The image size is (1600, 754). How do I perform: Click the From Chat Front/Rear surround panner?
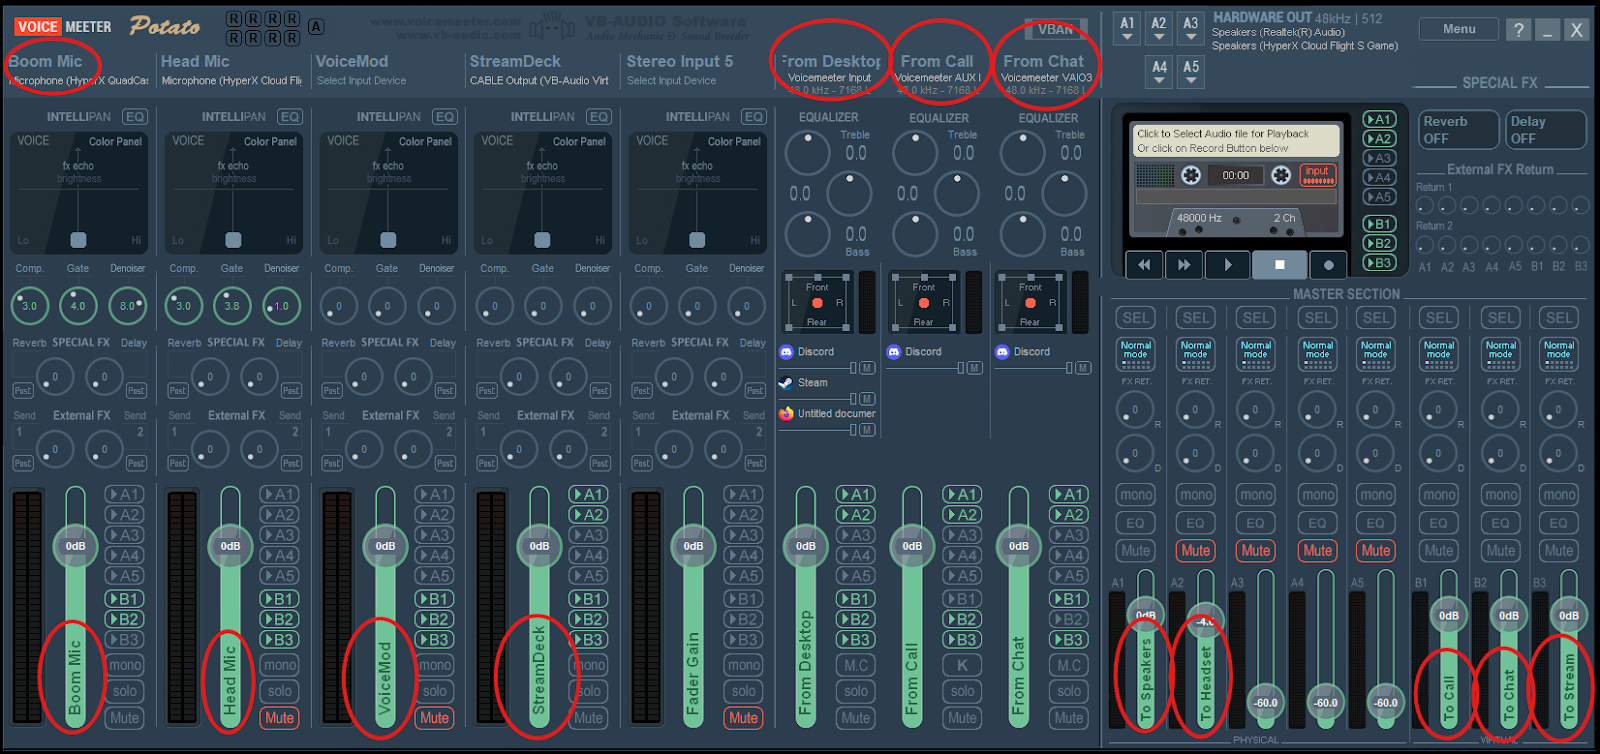click(1031, 303)
